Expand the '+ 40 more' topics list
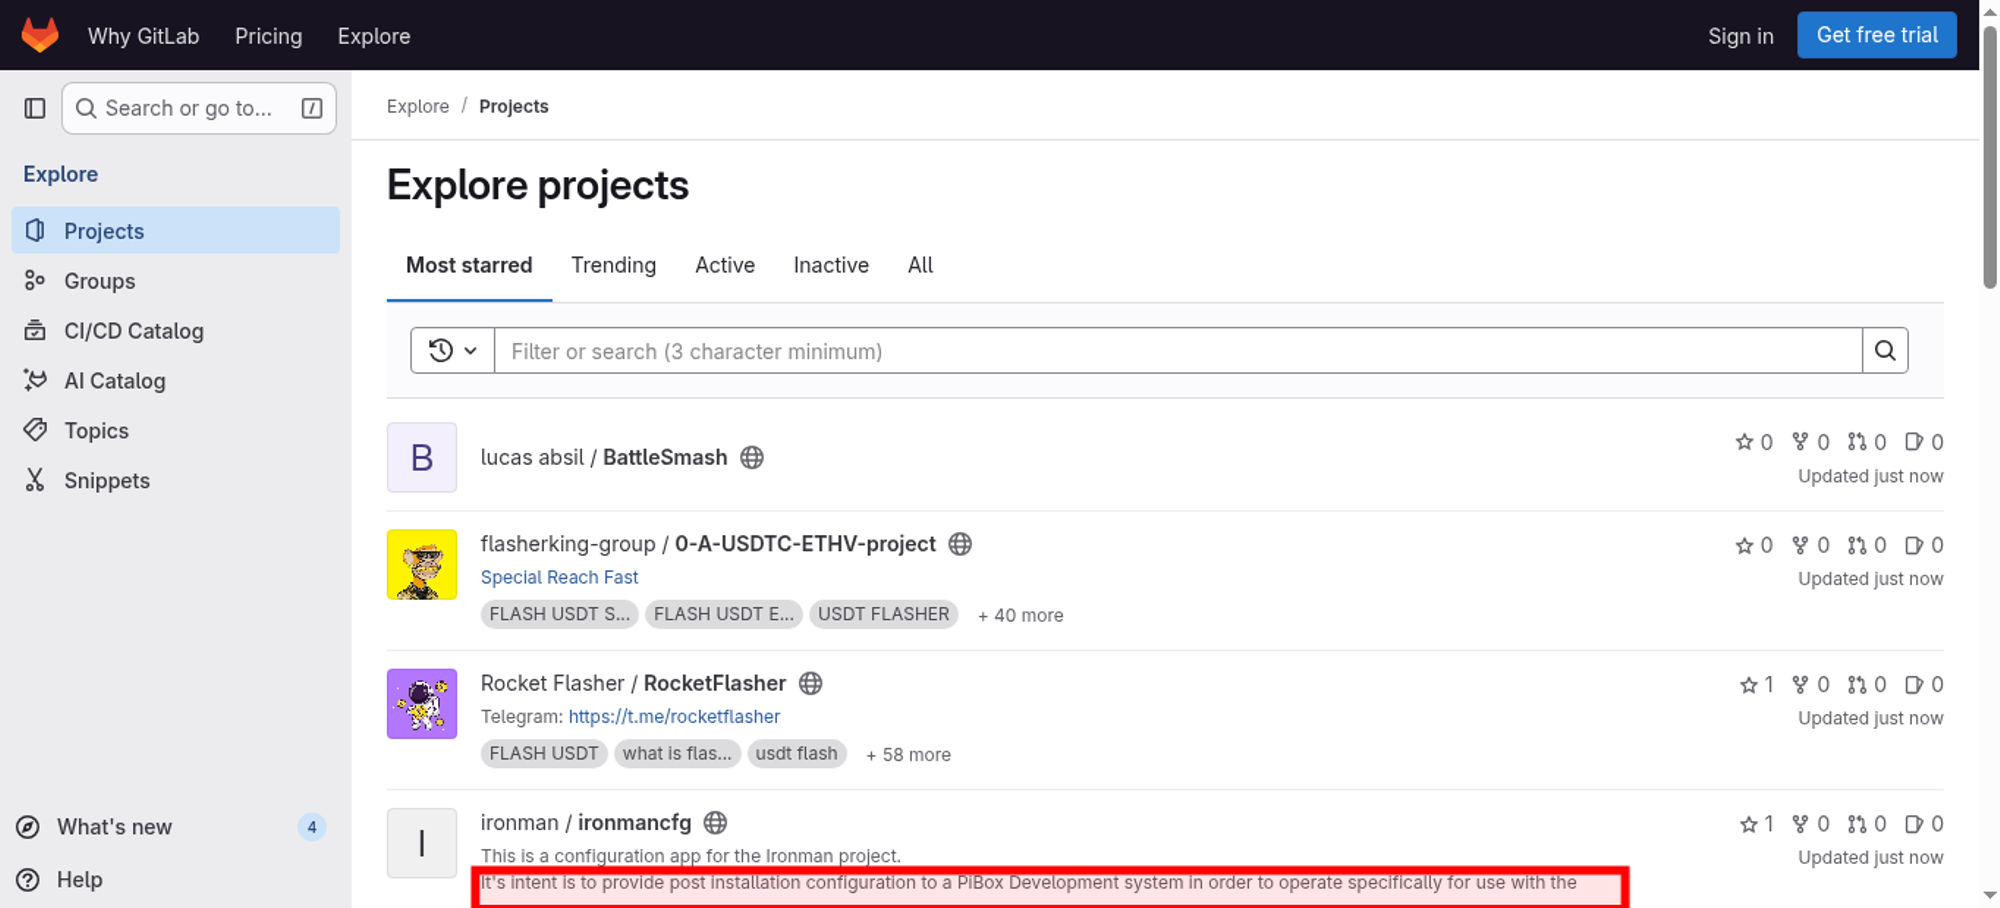This screenshot has height=908, width=2000. coord(1020,615)
